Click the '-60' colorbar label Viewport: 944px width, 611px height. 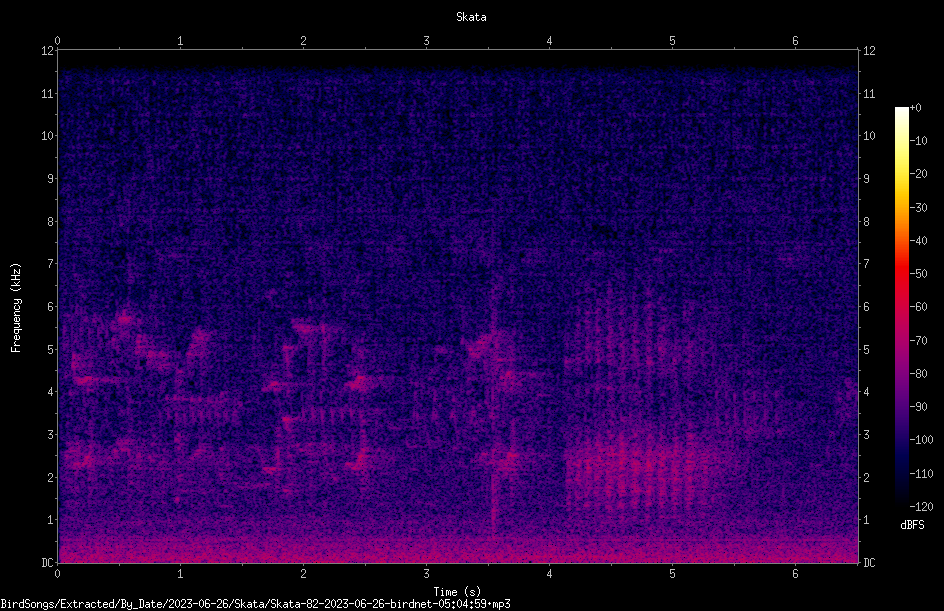click(918, 306)
